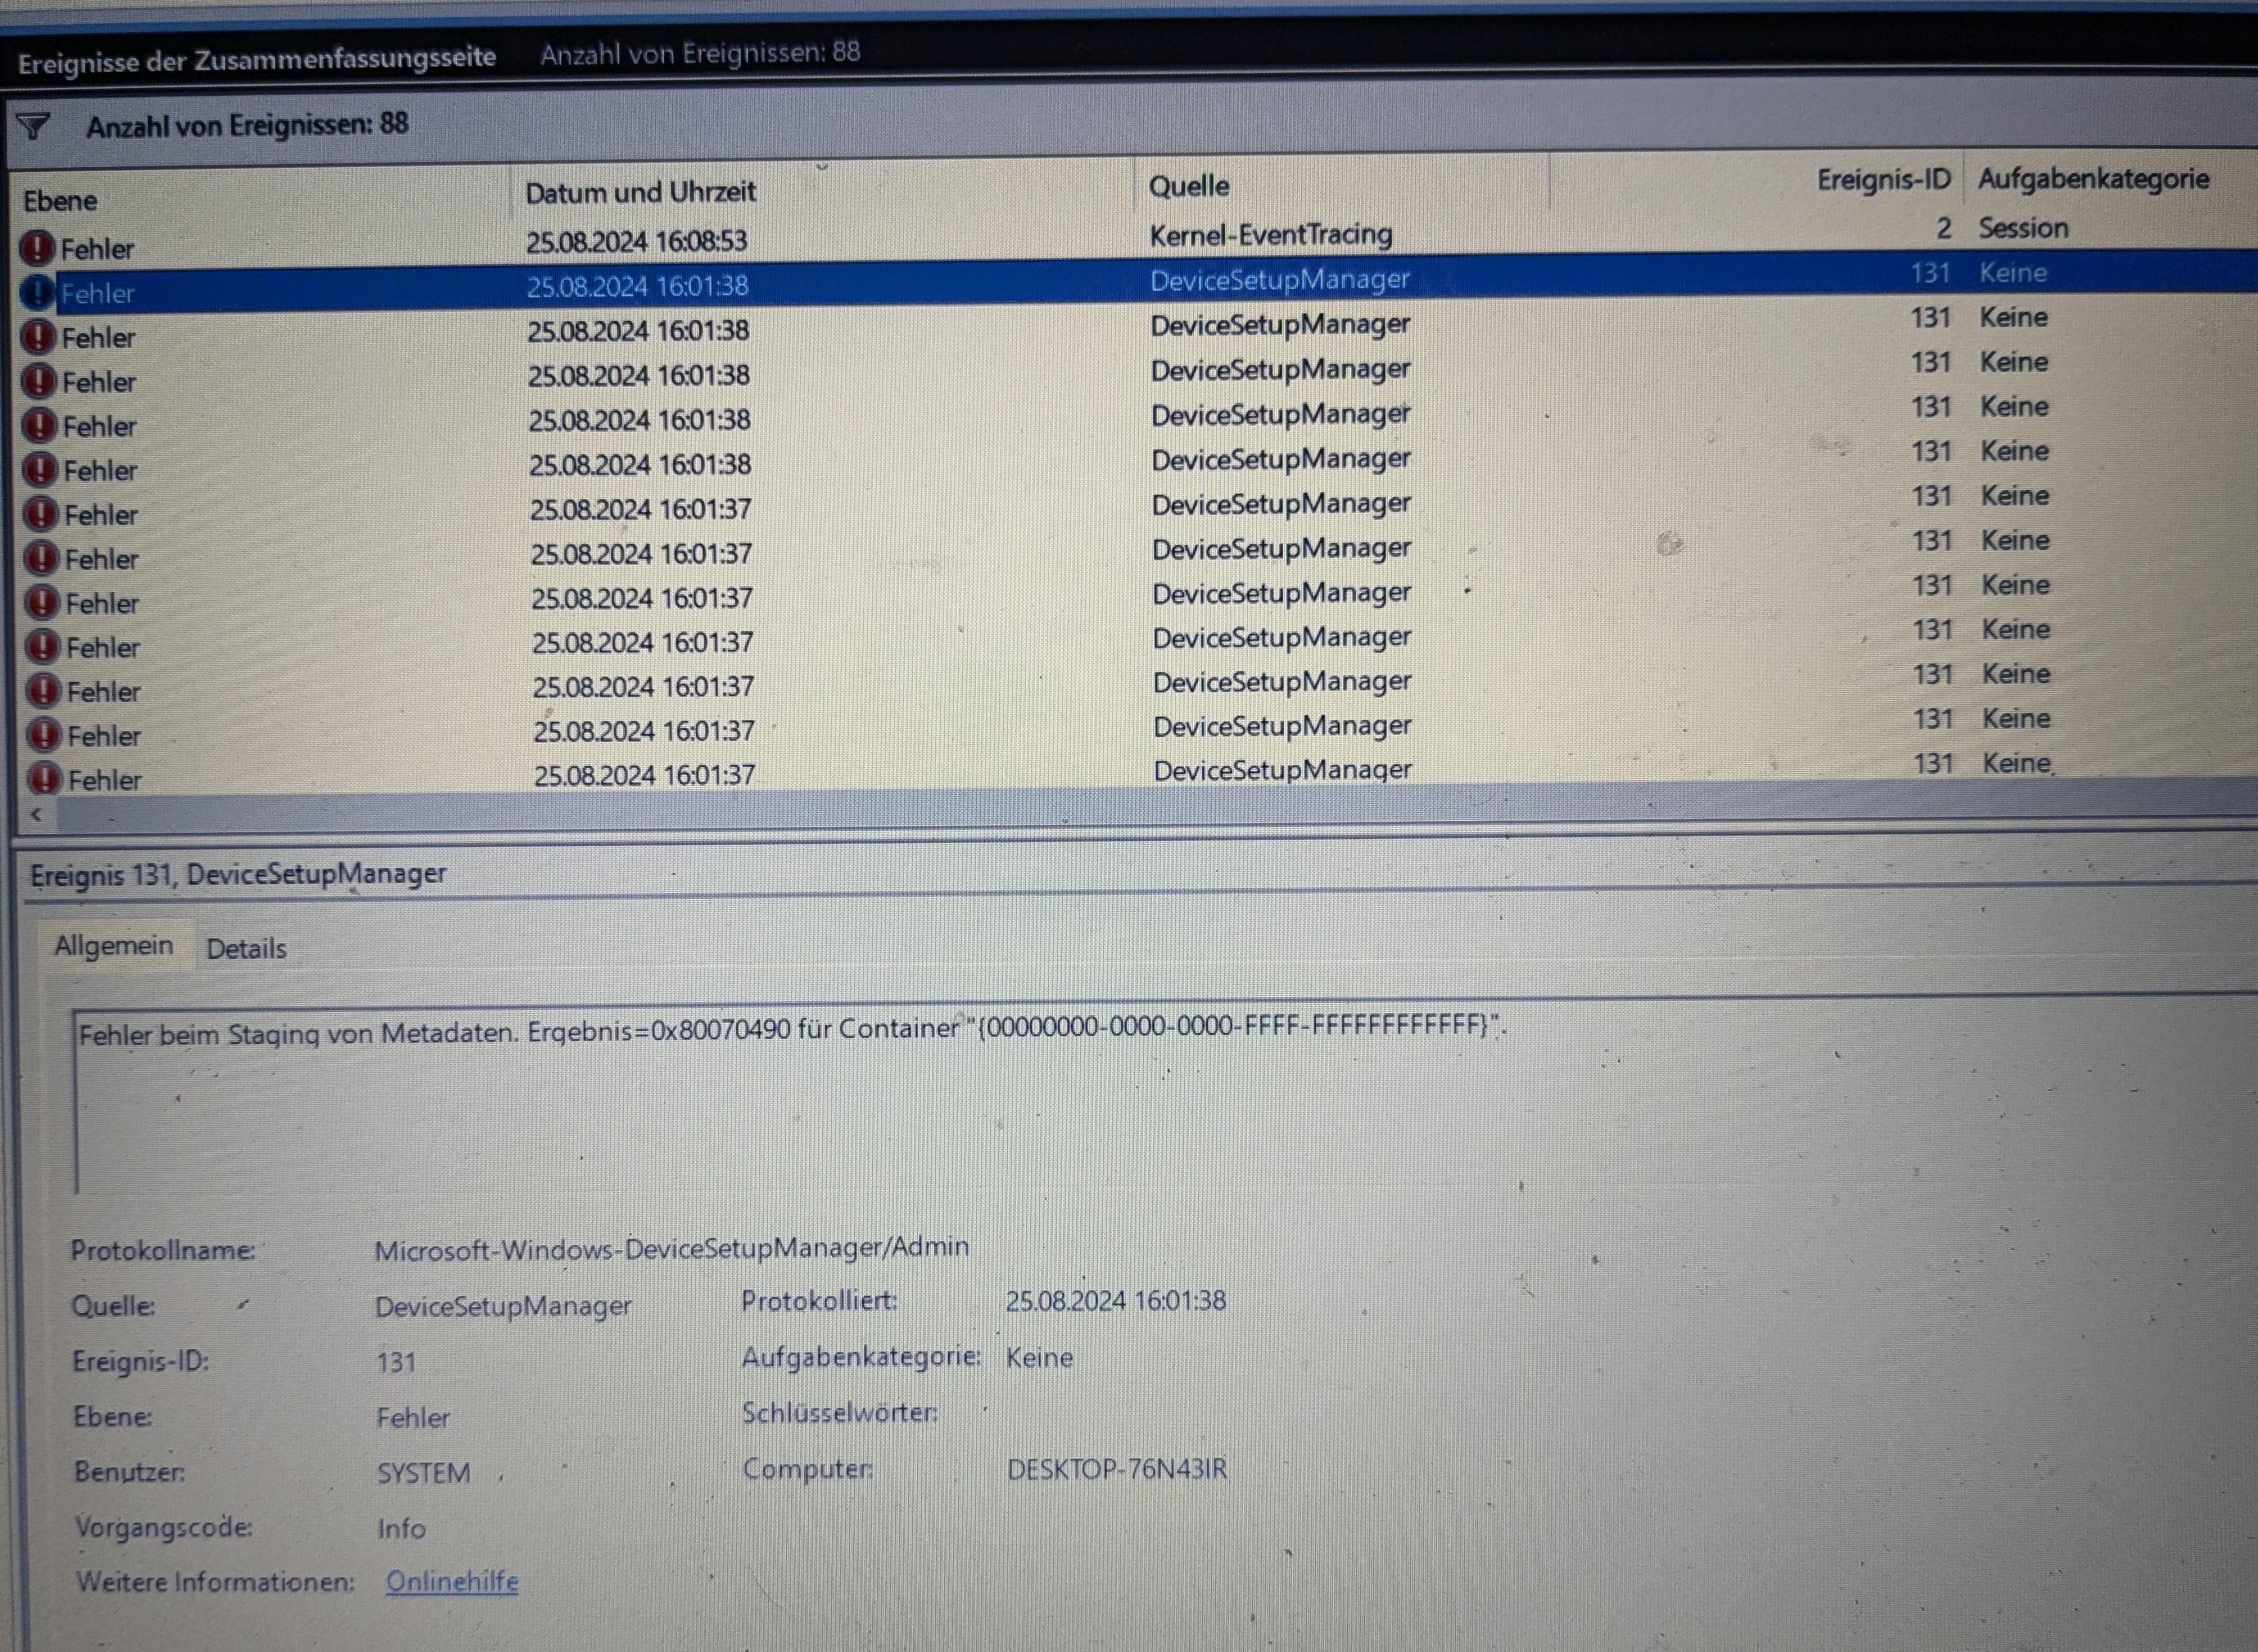Open the Onlinehilfe link
The image size is (2258, 1652).
(x=452, y=1581)
